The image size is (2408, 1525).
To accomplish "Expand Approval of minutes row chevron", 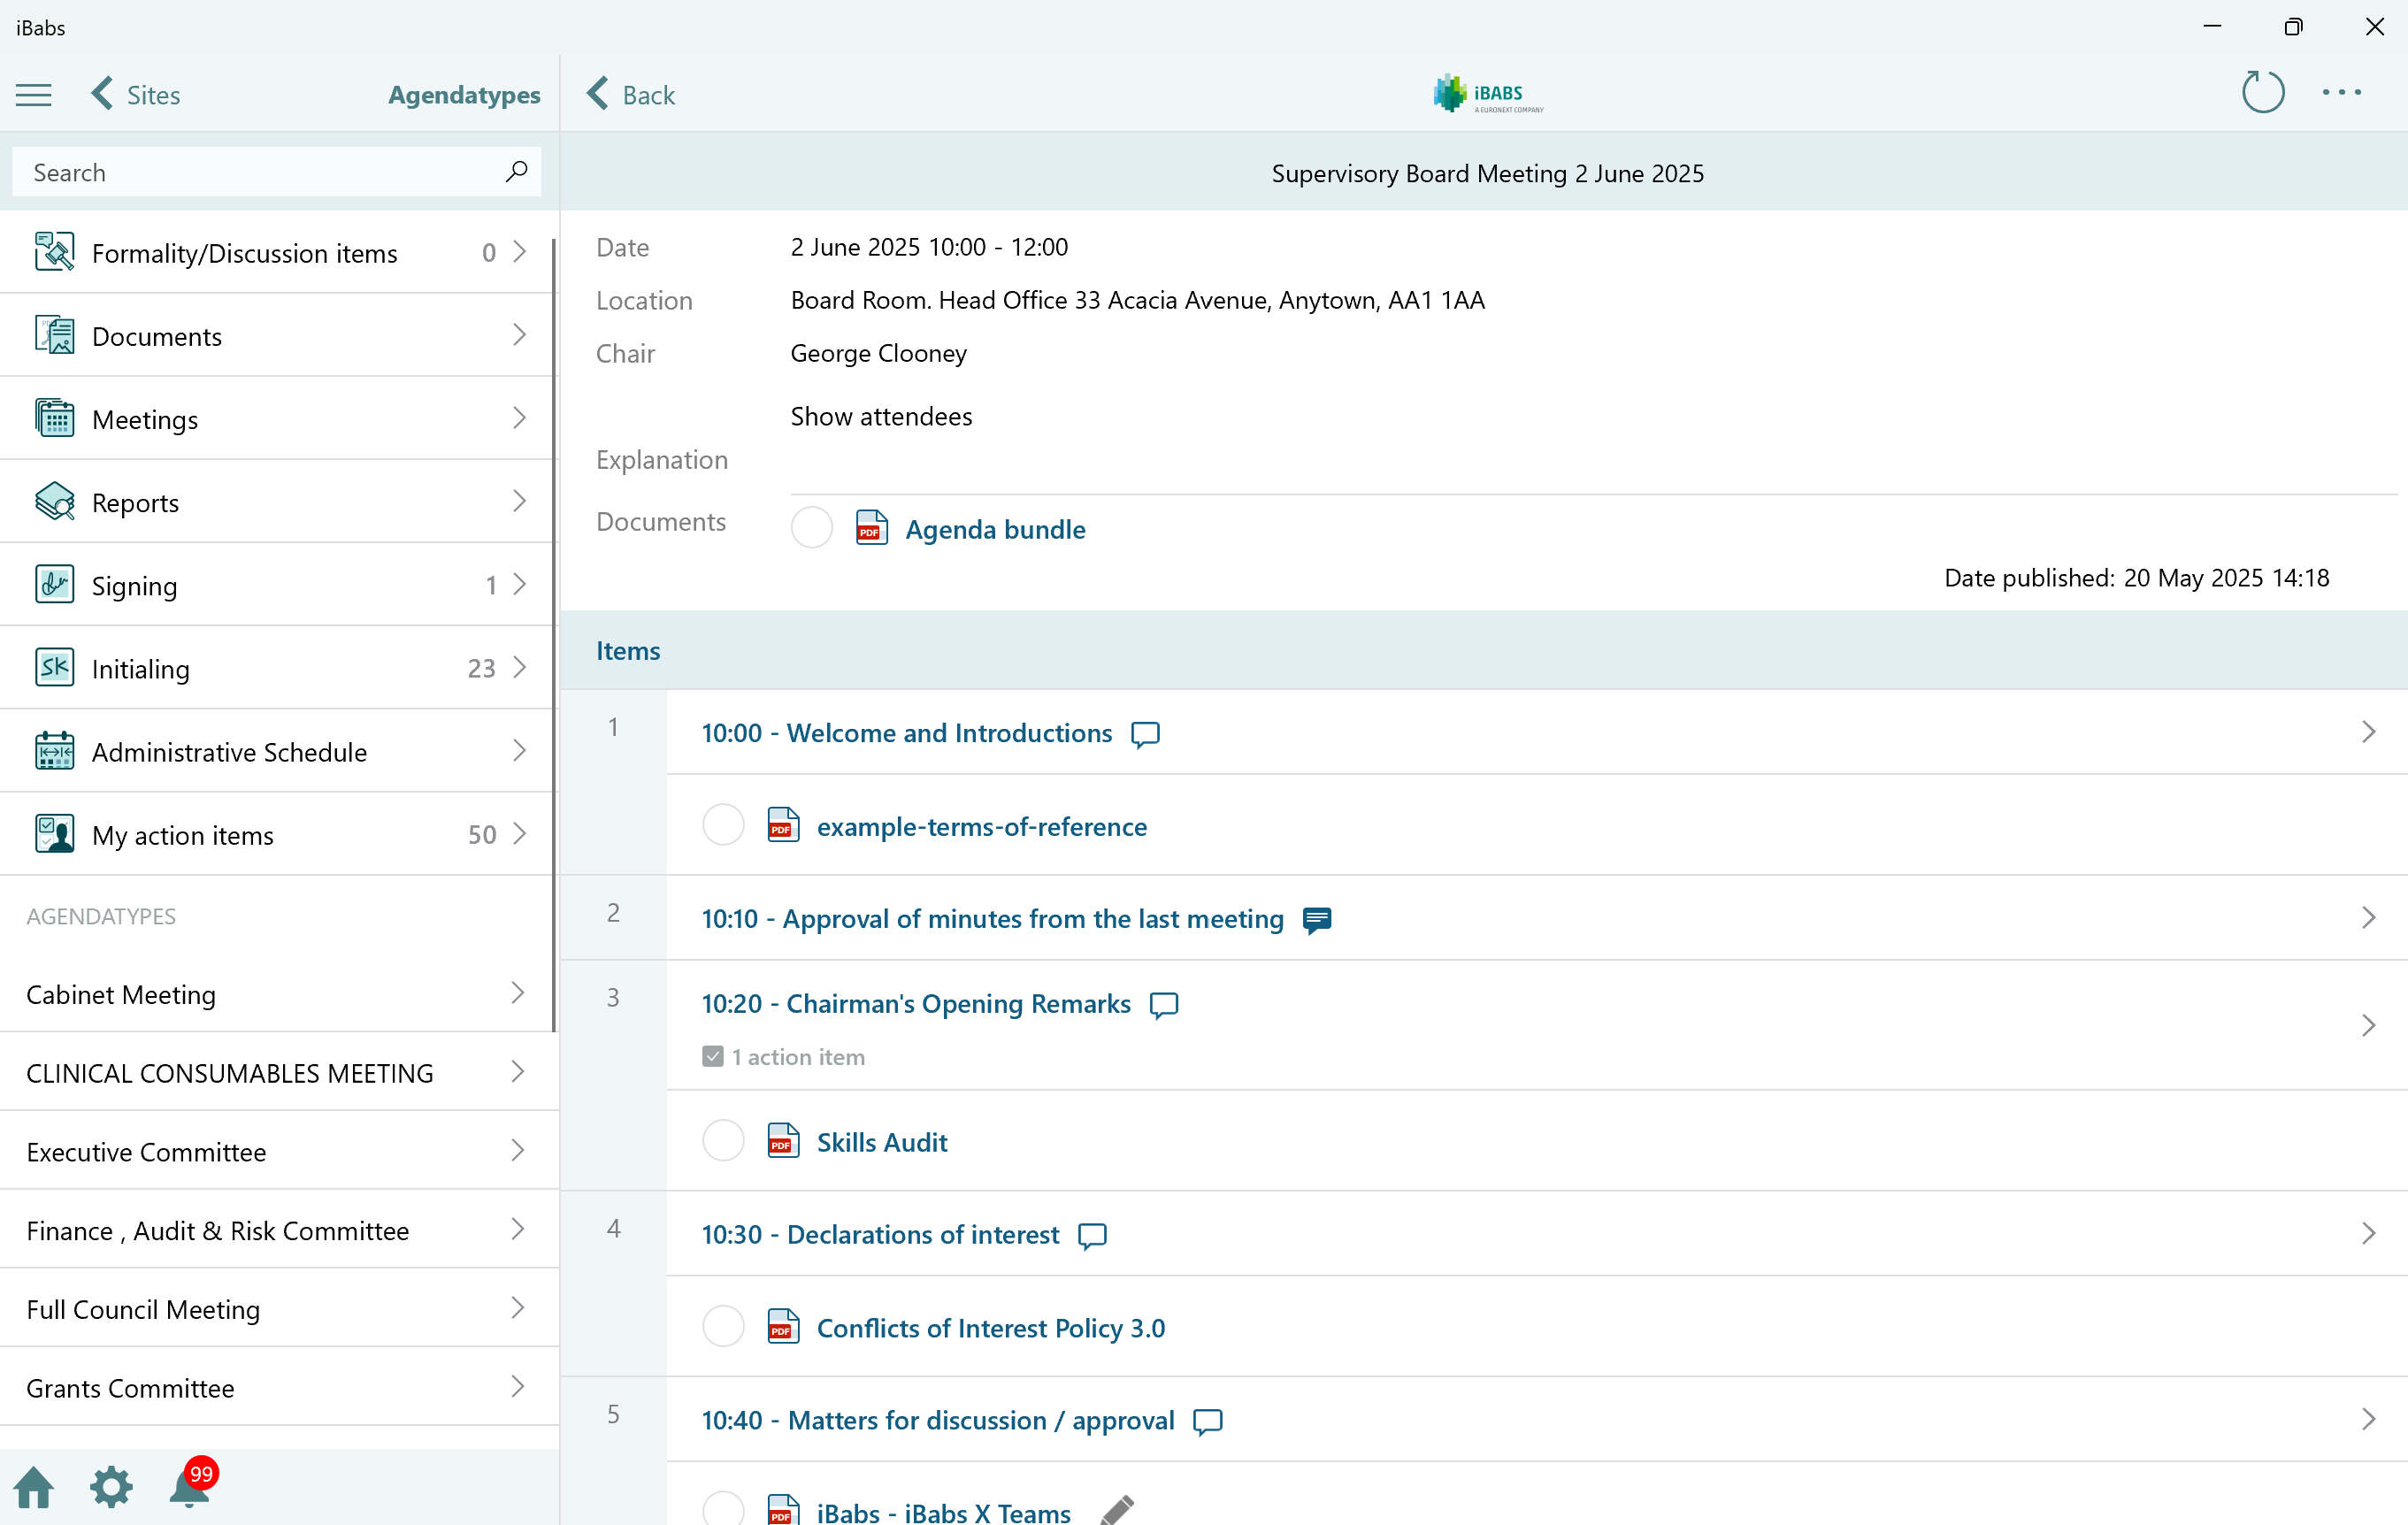I will tap(2368, 918).
